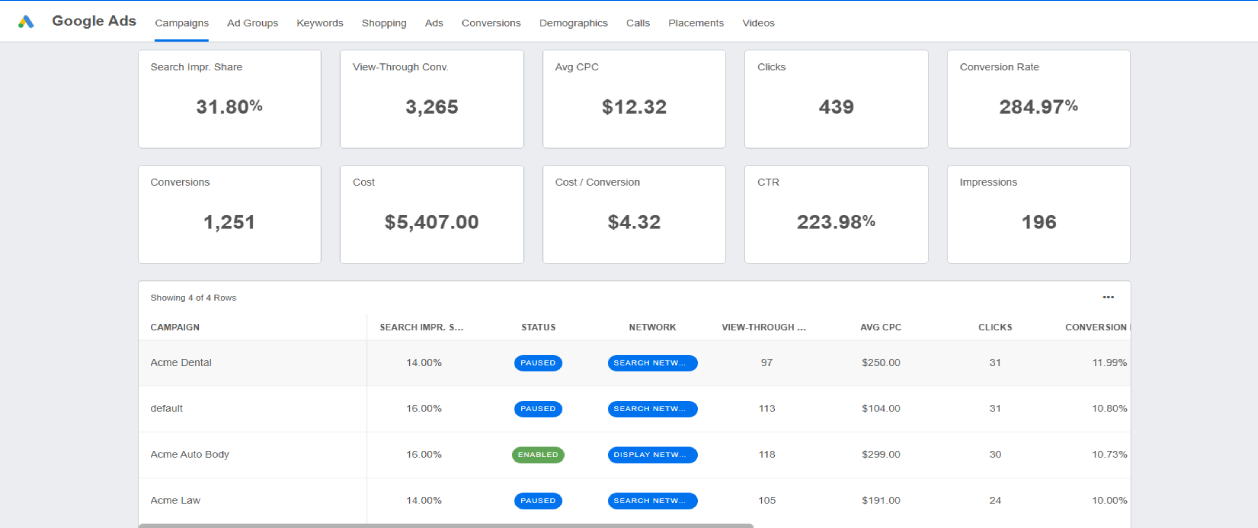Viewport: 1258px width, 528px height.
Task: Click the Search Network badge for Acme Law
Action: [652, 501]
